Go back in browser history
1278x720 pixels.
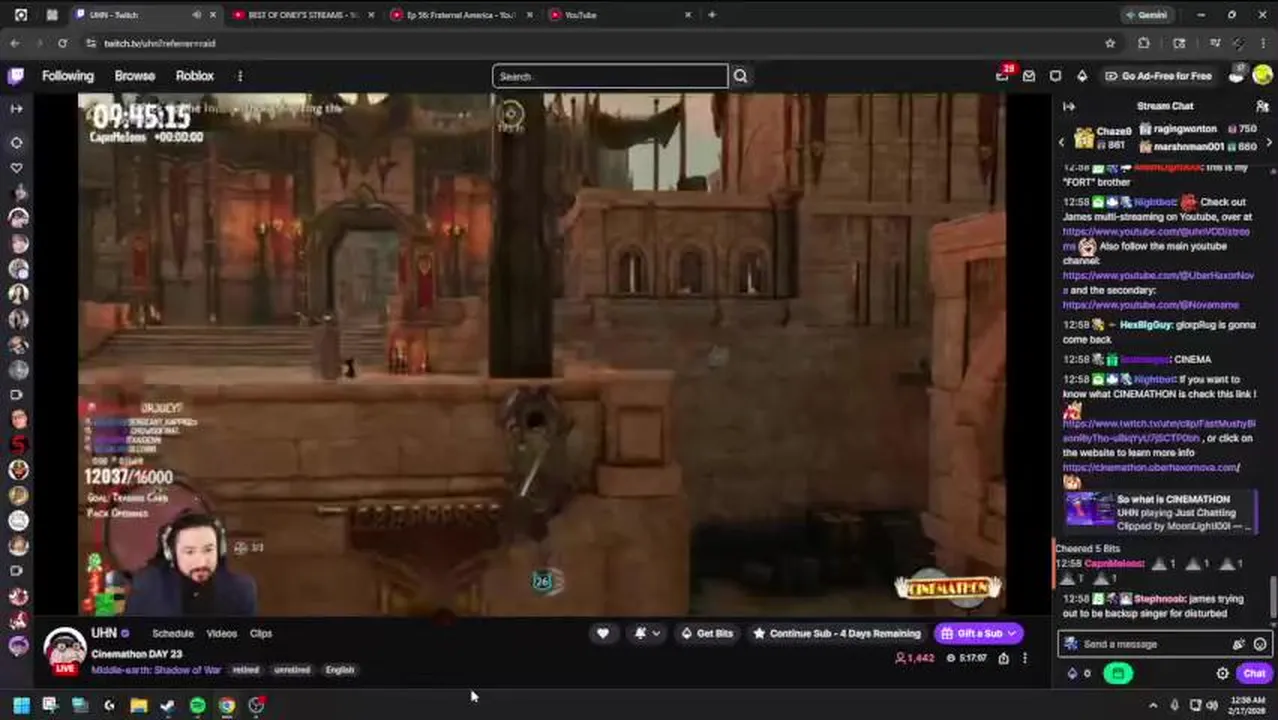pos(15,43)
